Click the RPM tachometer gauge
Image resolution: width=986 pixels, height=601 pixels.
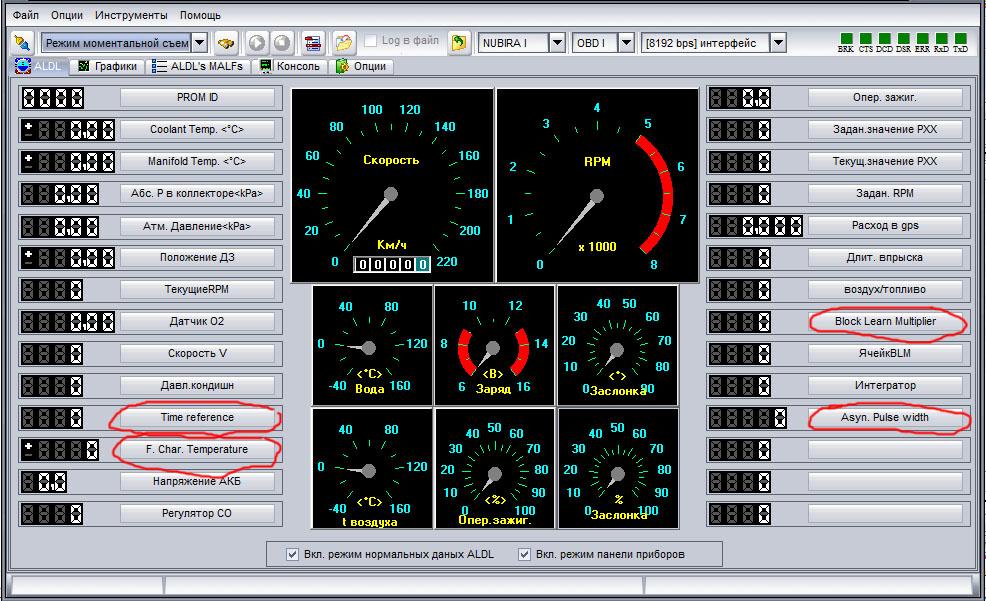click(x=597, y=185)
